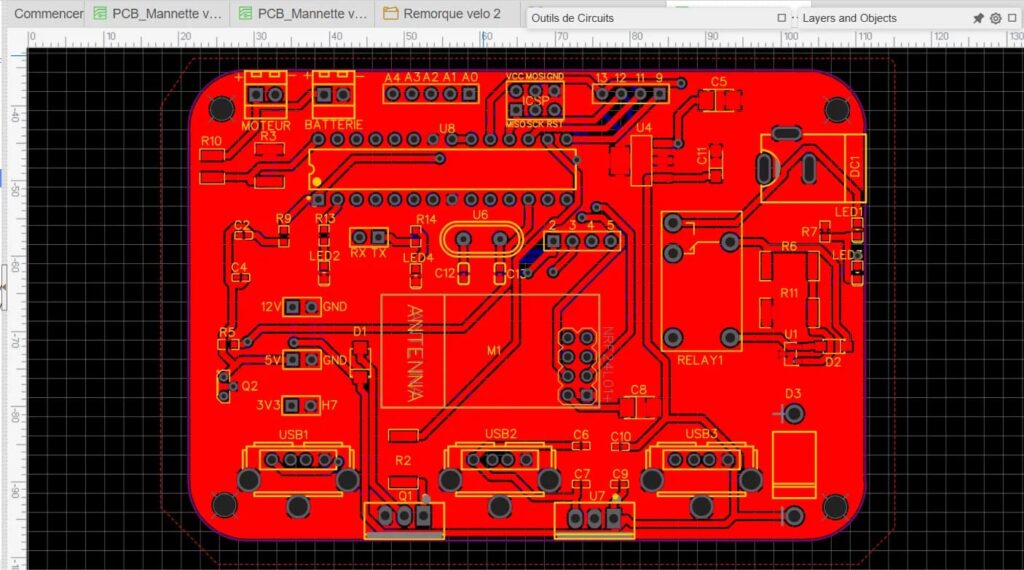The image size is (1024, 570).
Task: Maximize the Outils de Circuits panel
Action: 782,18
